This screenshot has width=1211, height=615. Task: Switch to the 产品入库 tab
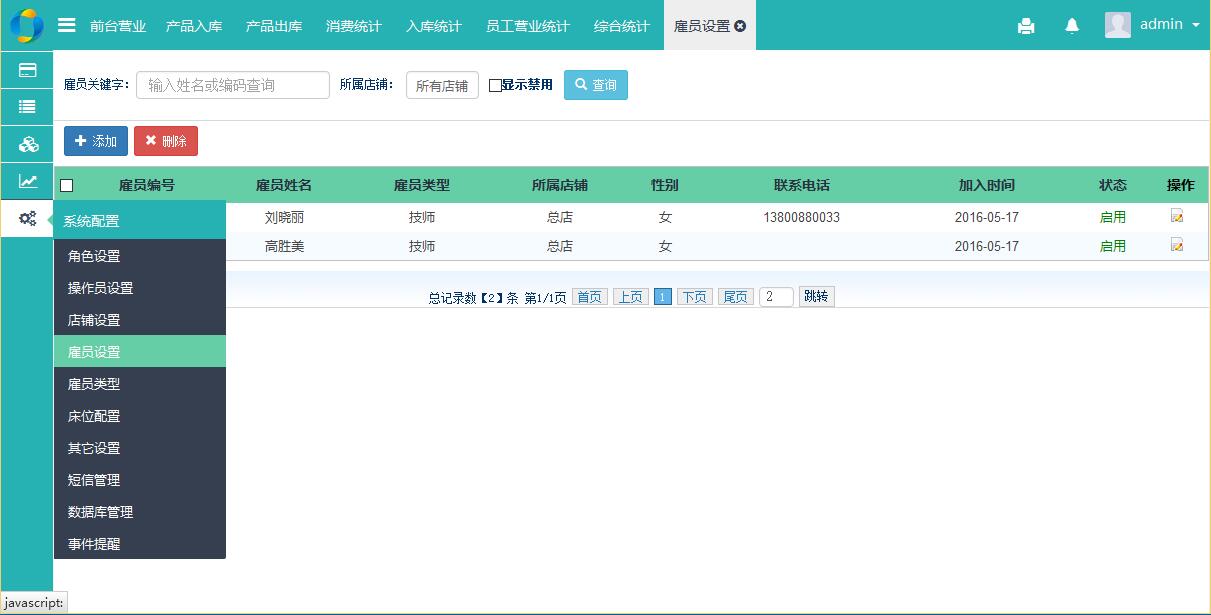pyautogui.click(x=194, y=26)
